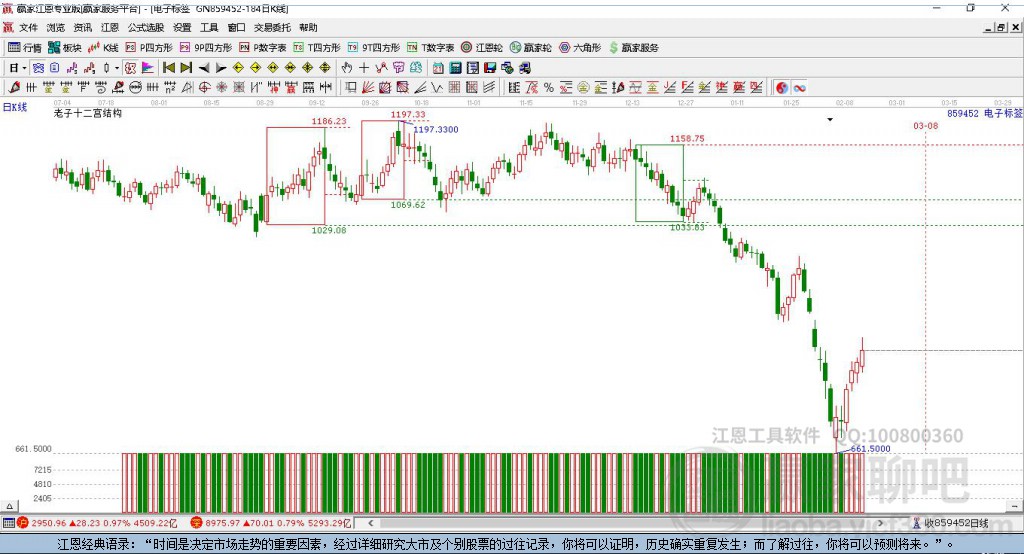Open the 江恩 menu
The height and width of the screenshot is (554, 1024).
110,27
